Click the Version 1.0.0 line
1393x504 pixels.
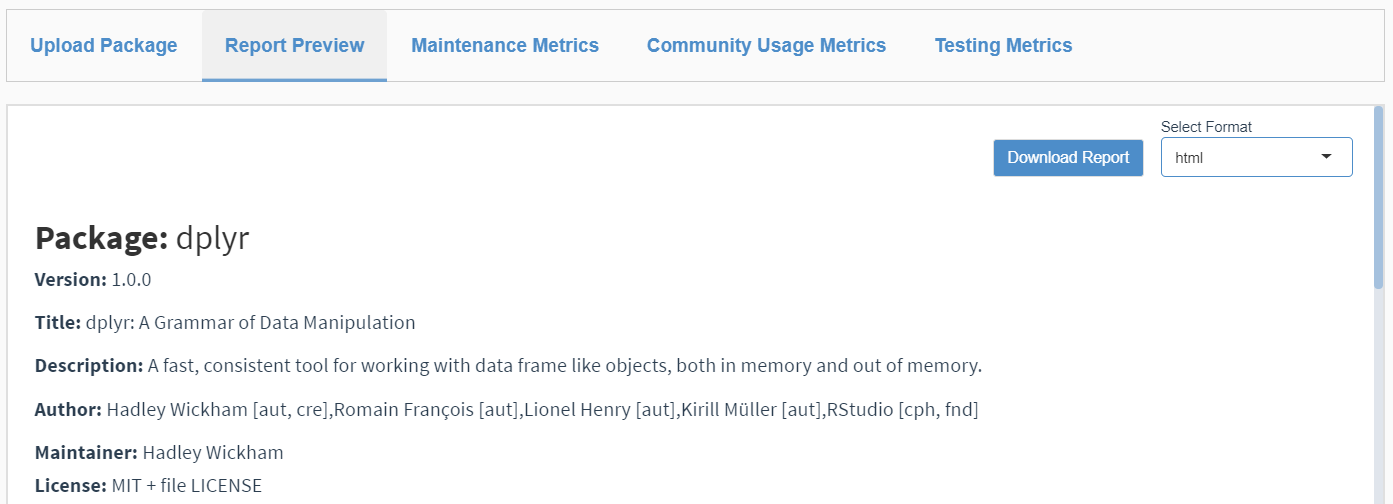[93, 280]
